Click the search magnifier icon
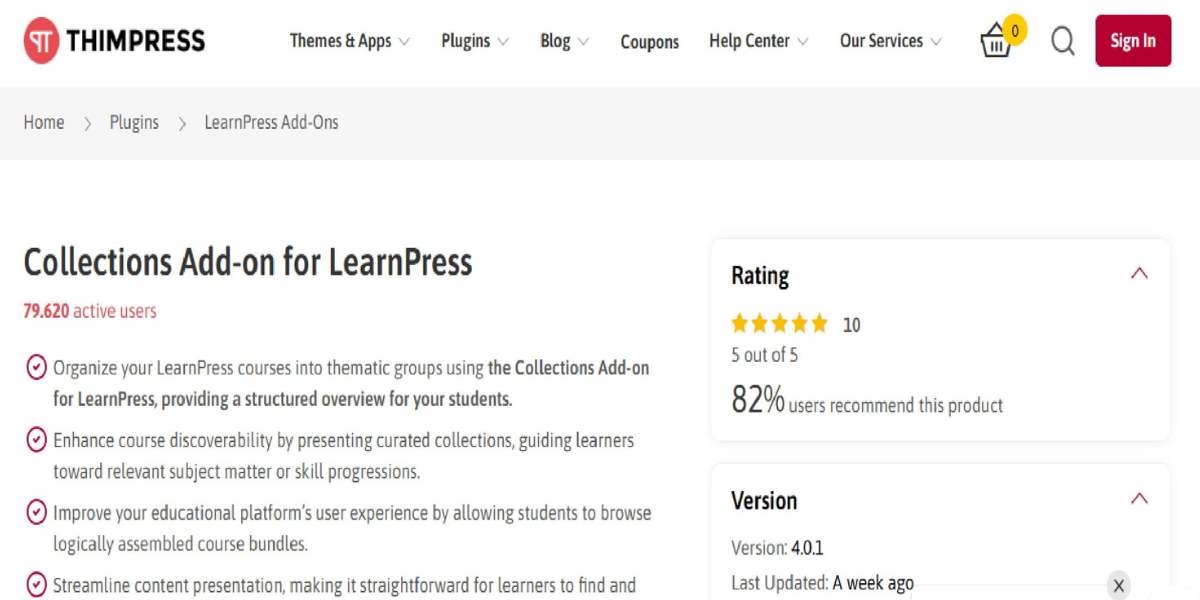1200x600 pixels. (x=1062, y=41)
